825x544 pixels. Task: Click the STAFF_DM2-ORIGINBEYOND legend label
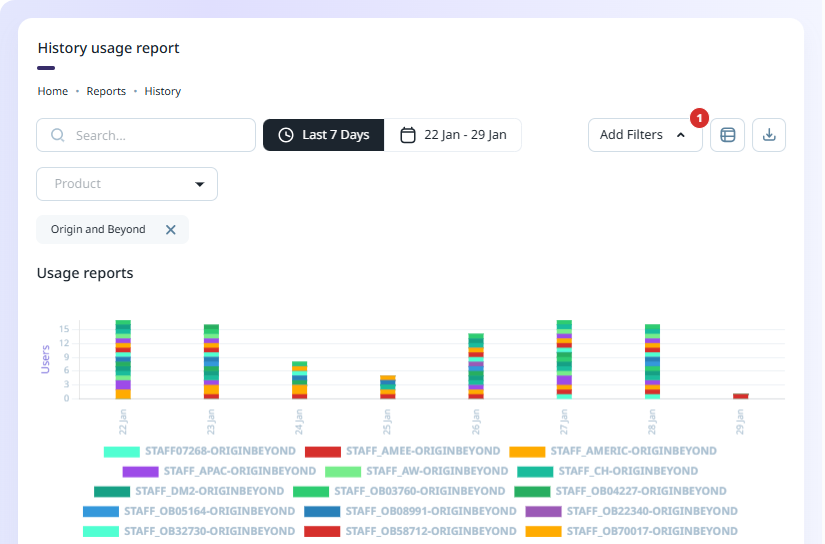point(209,491)
